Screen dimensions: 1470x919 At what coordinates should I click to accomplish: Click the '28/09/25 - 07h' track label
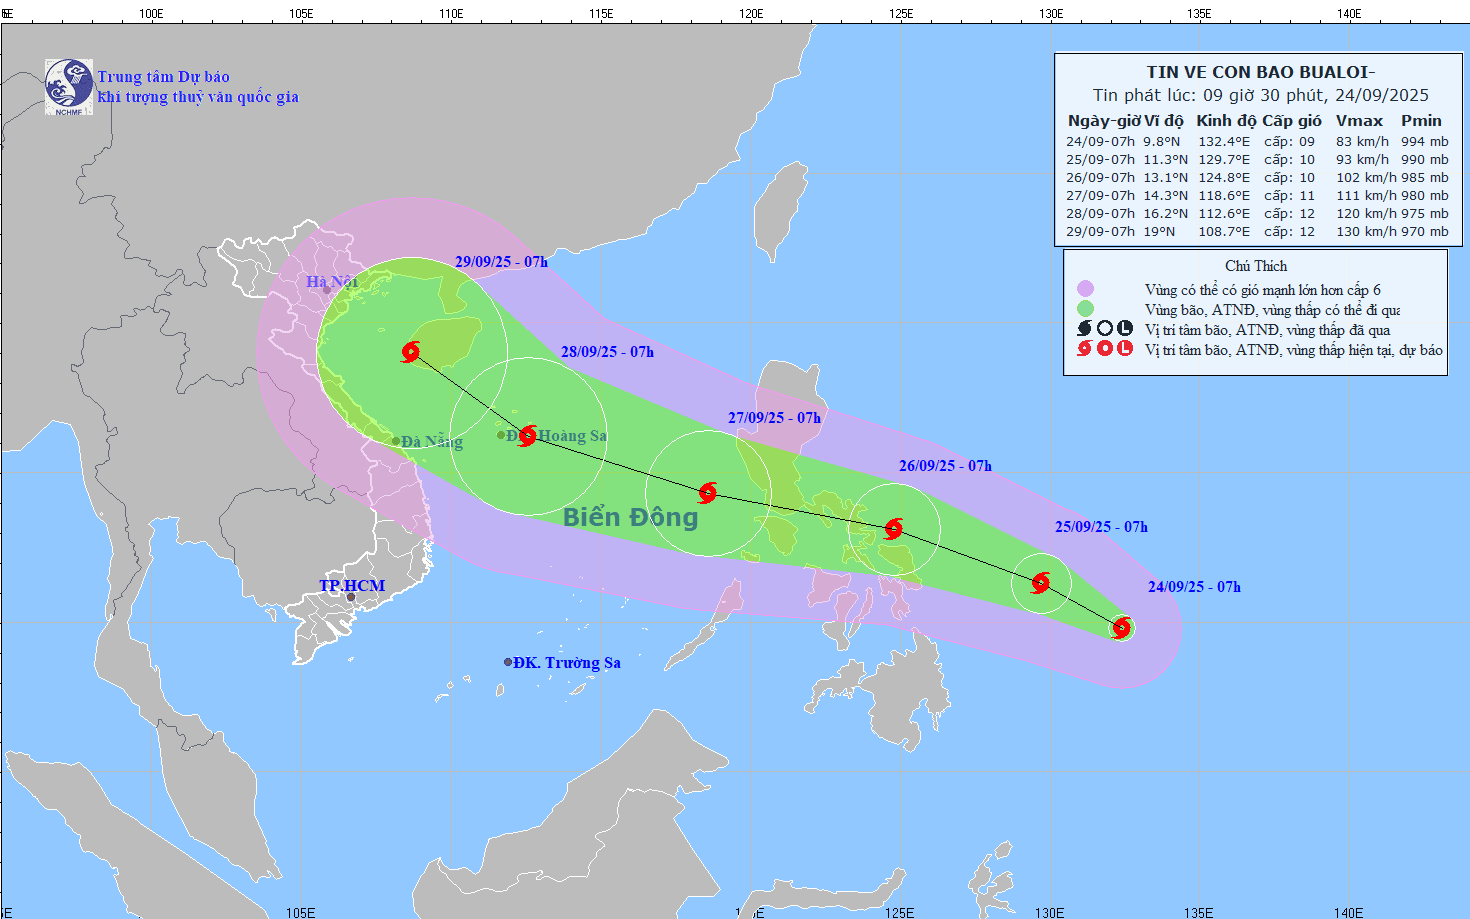click(607, 352)
